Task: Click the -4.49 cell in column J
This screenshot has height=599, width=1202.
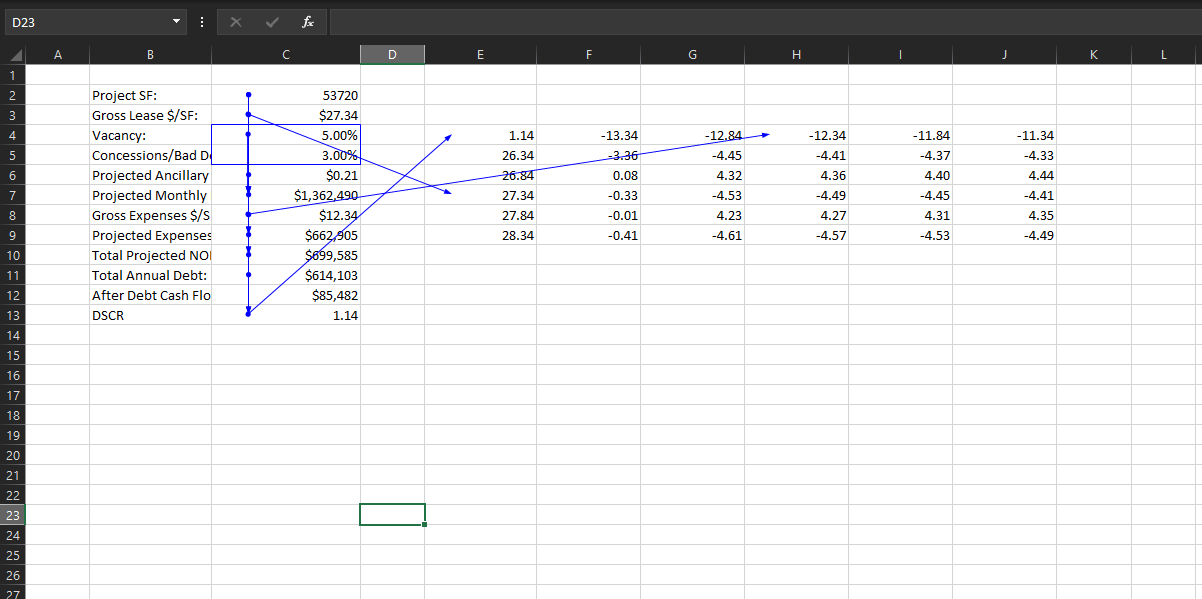Action: point(1004,235)
